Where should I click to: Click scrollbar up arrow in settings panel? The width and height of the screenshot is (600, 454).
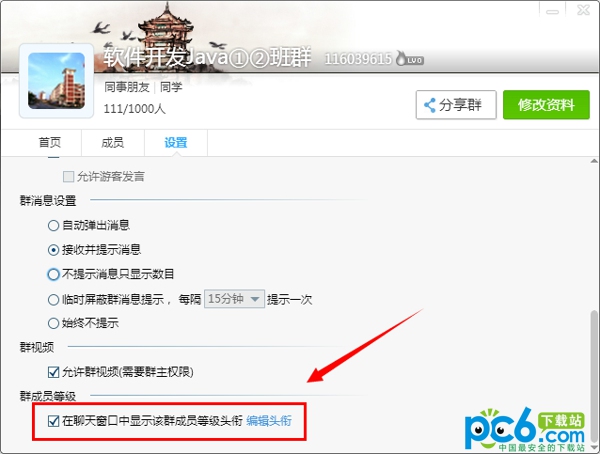[594, 161]
